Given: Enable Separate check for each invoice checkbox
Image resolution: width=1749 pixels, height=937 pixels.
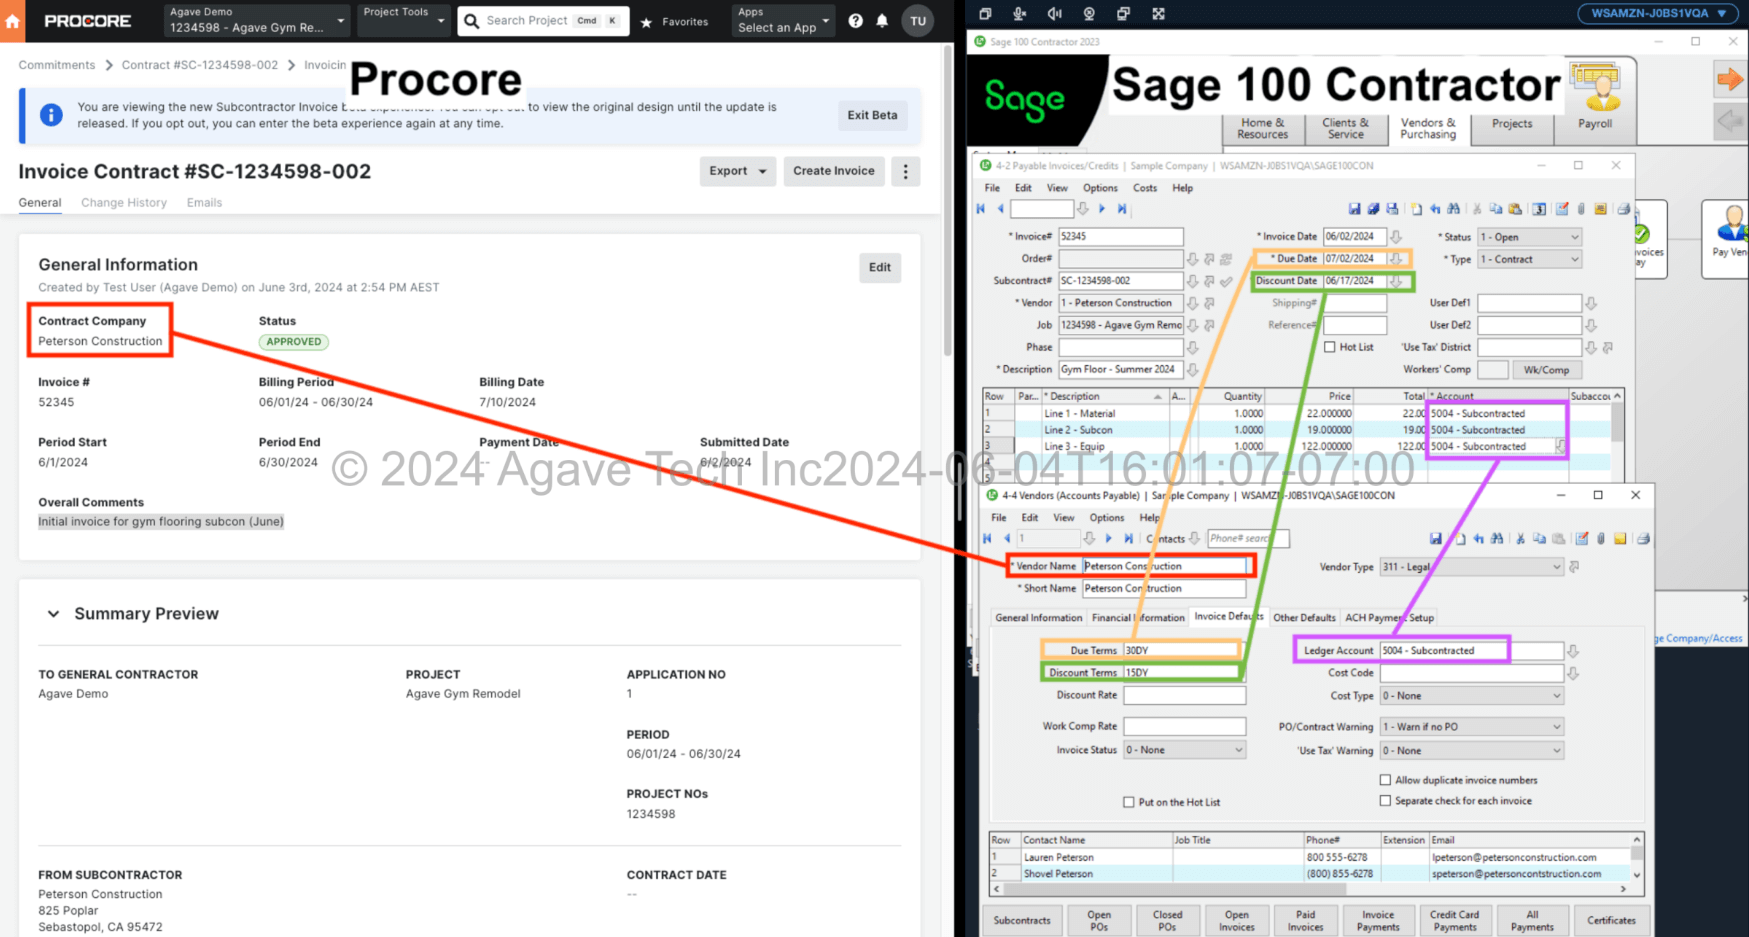Looking at the screenshot, I should pos(1385,801).
